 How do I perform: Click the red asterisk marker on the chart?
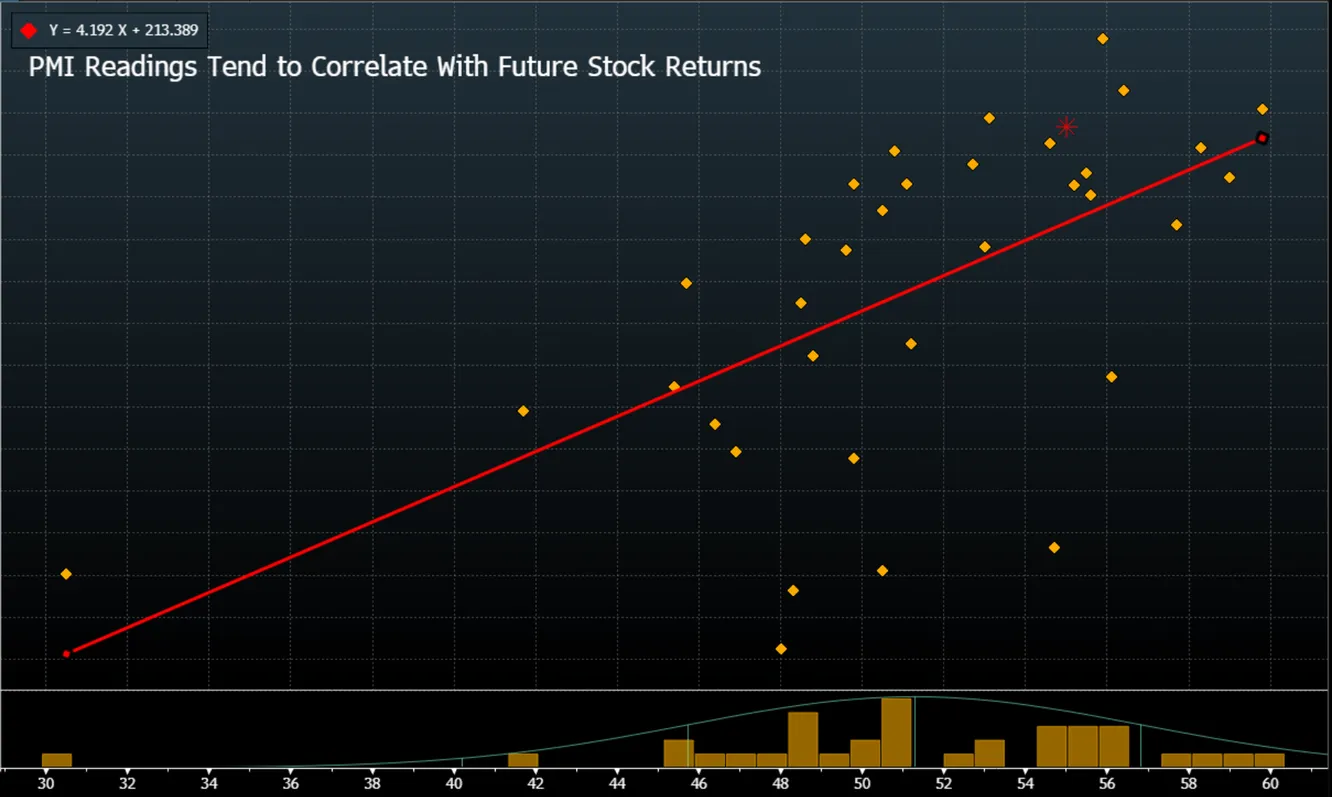coord(1066,127)
